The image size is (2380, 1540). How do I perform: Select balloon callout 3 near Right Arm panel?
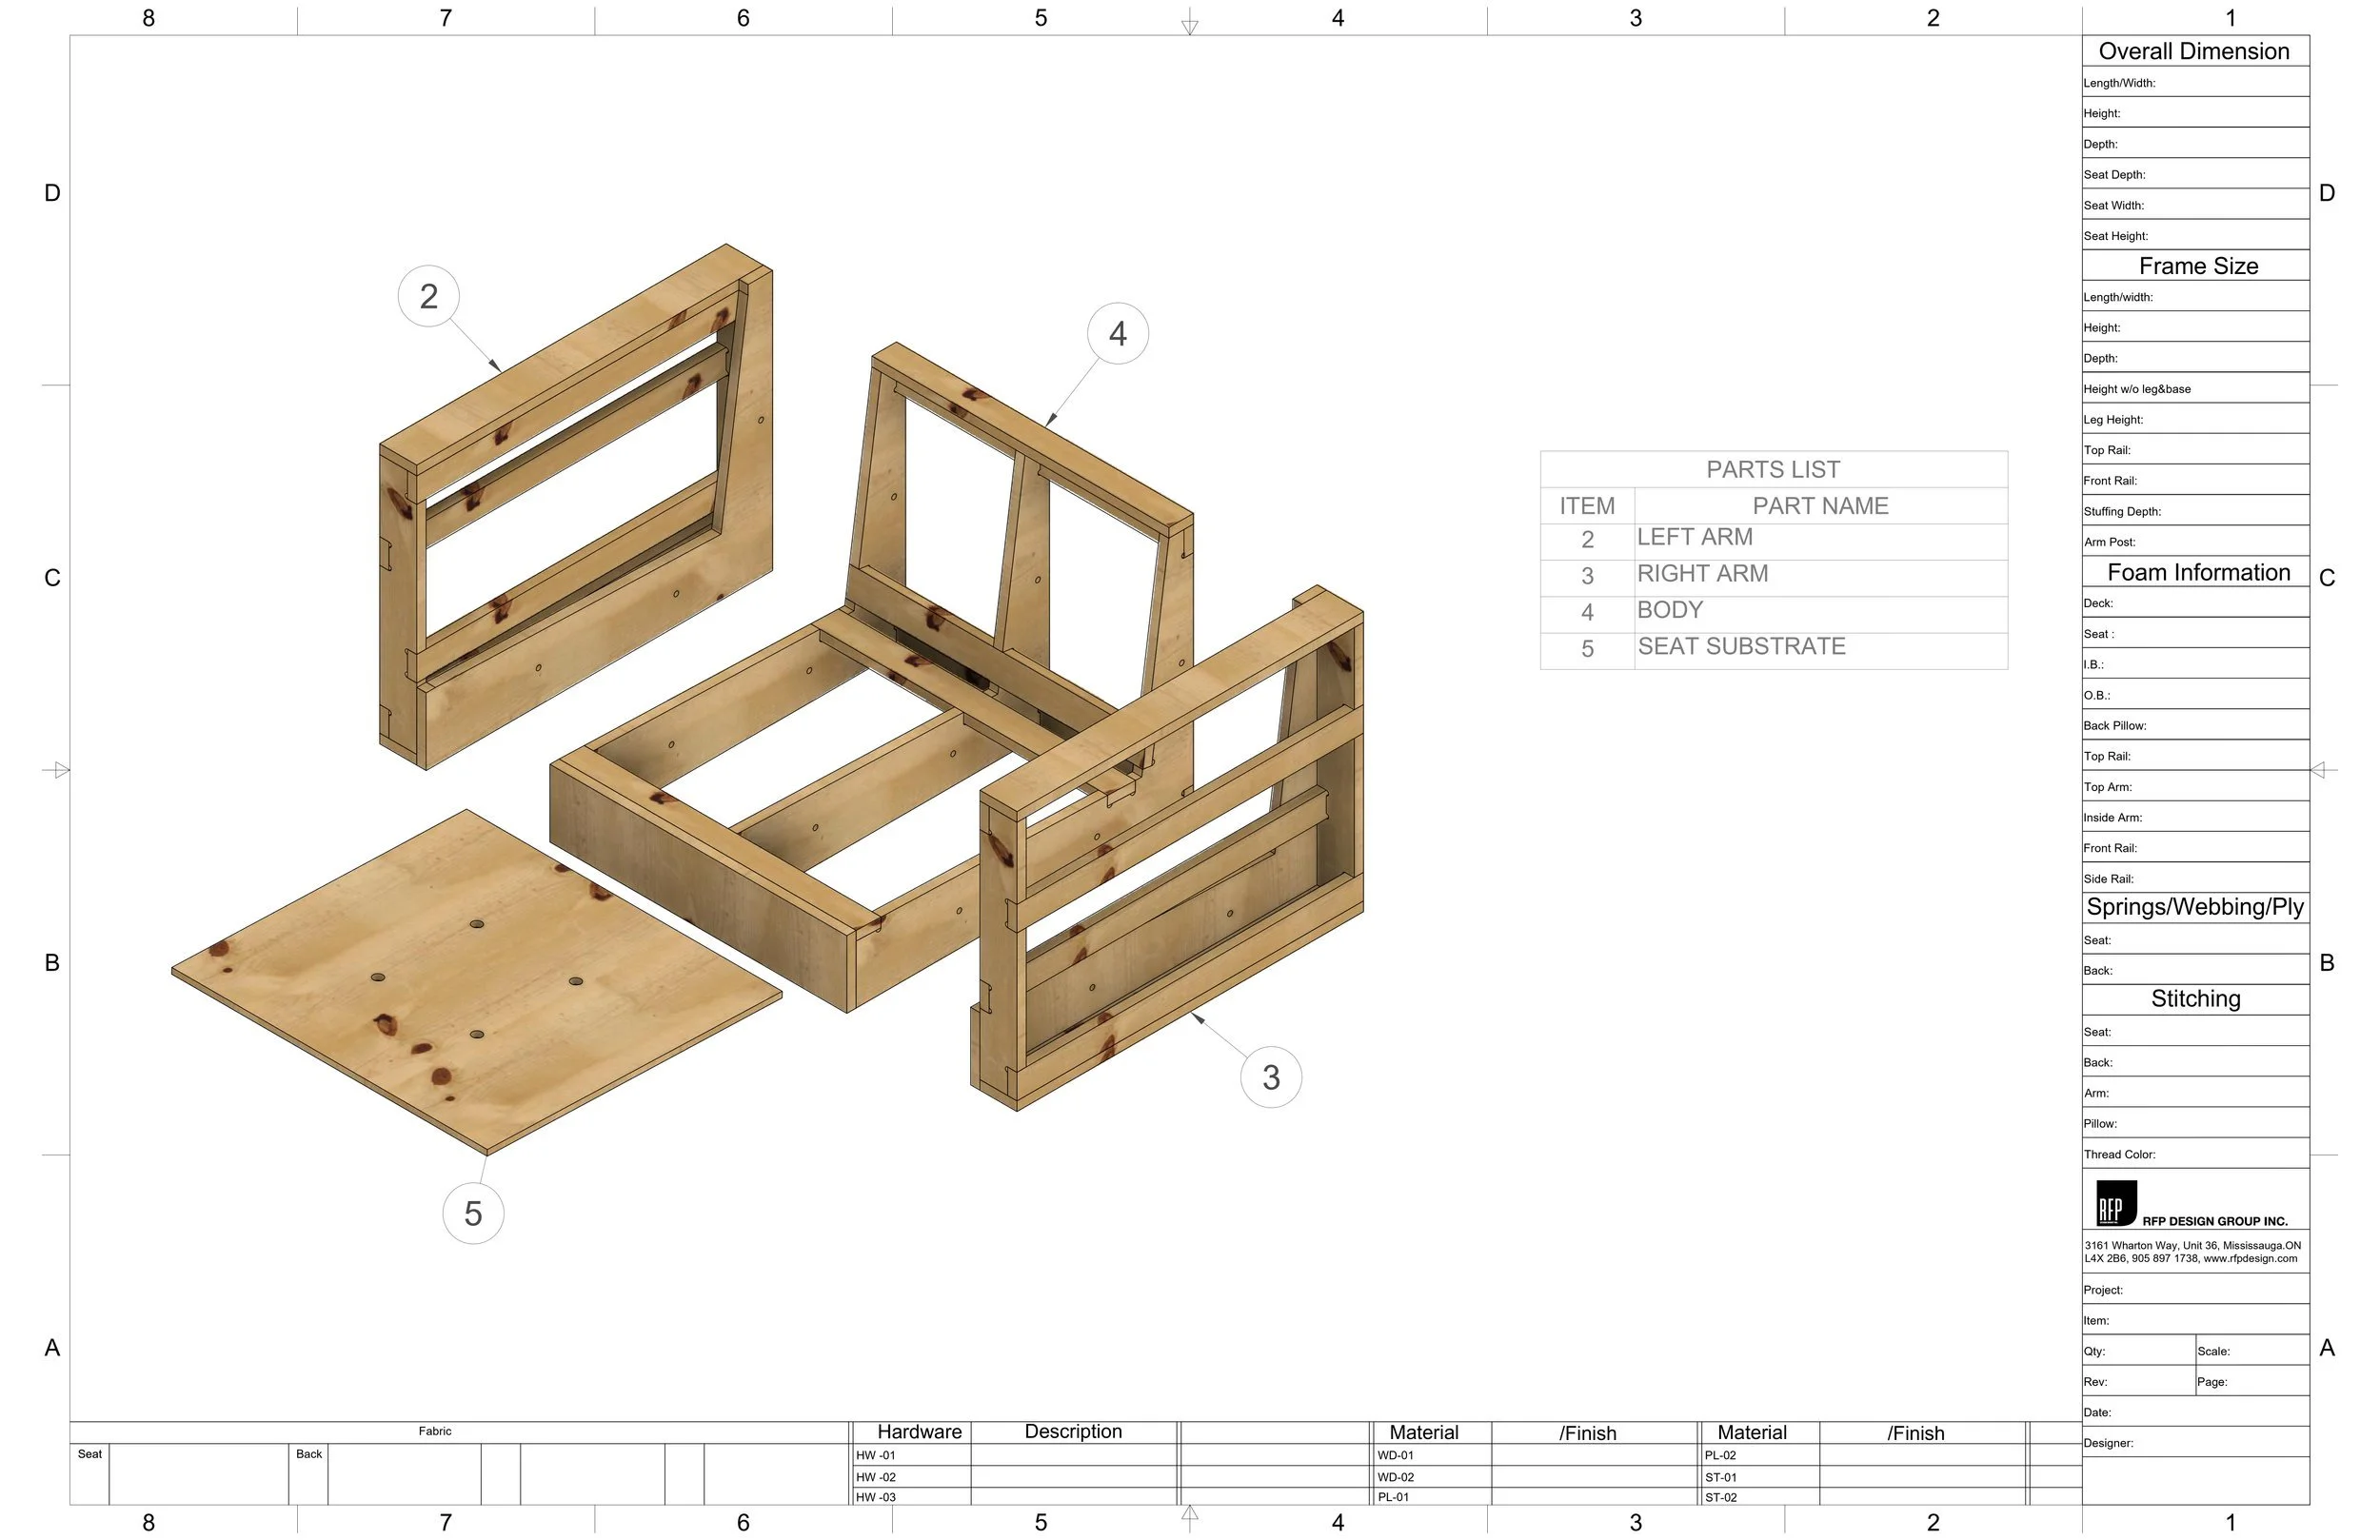[x=1272, y=1078]
